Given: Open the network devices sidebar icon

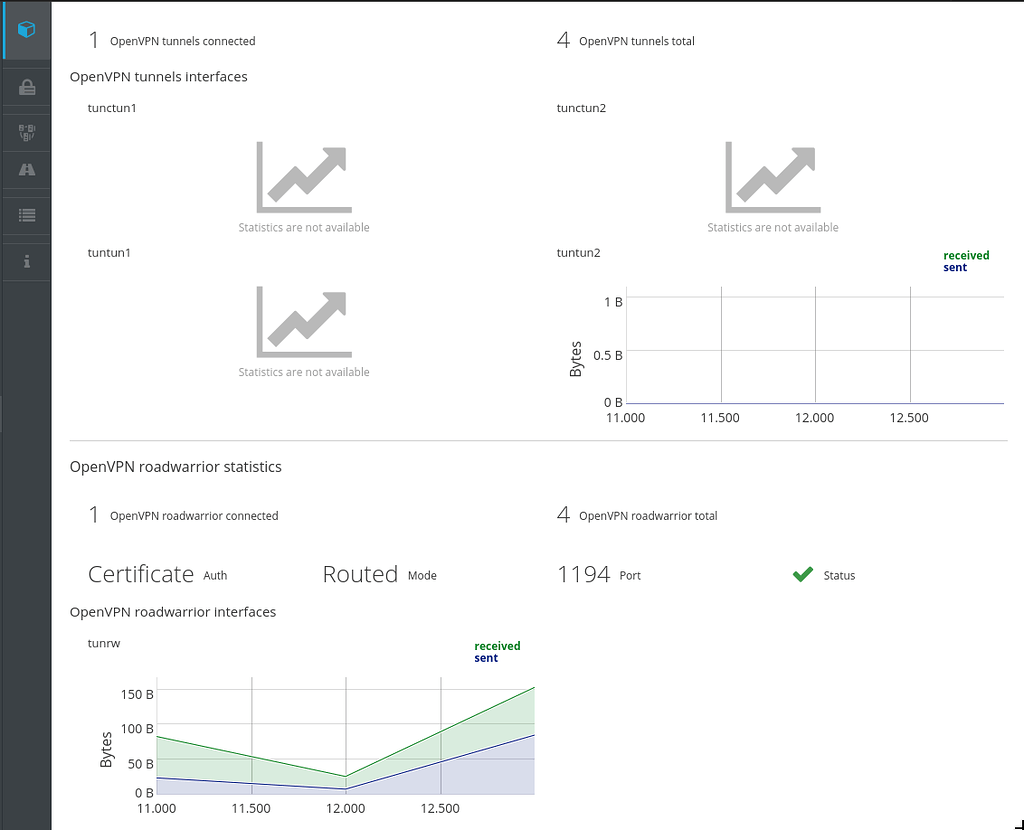Looking at the screenshot, I should coord(26,131).
